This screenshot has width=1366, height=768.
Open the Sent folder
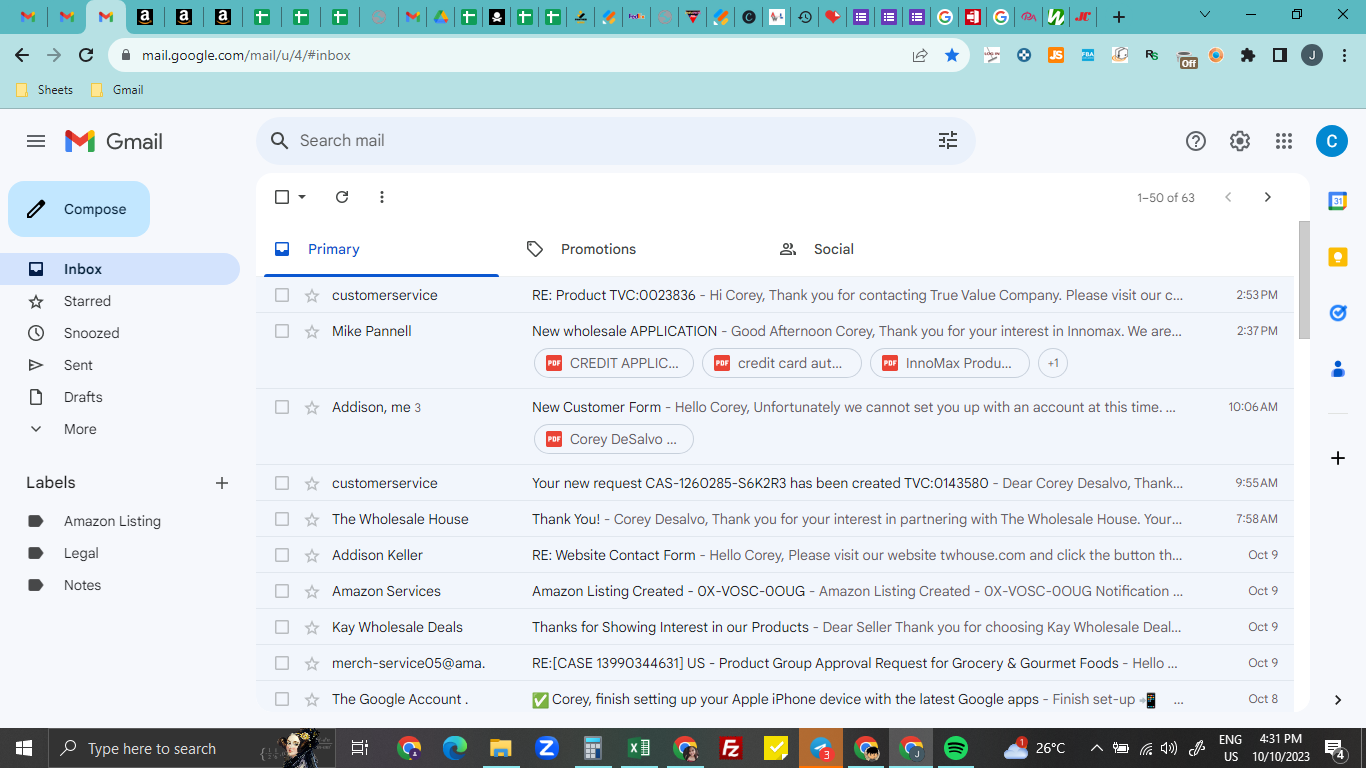pos(120,365)
